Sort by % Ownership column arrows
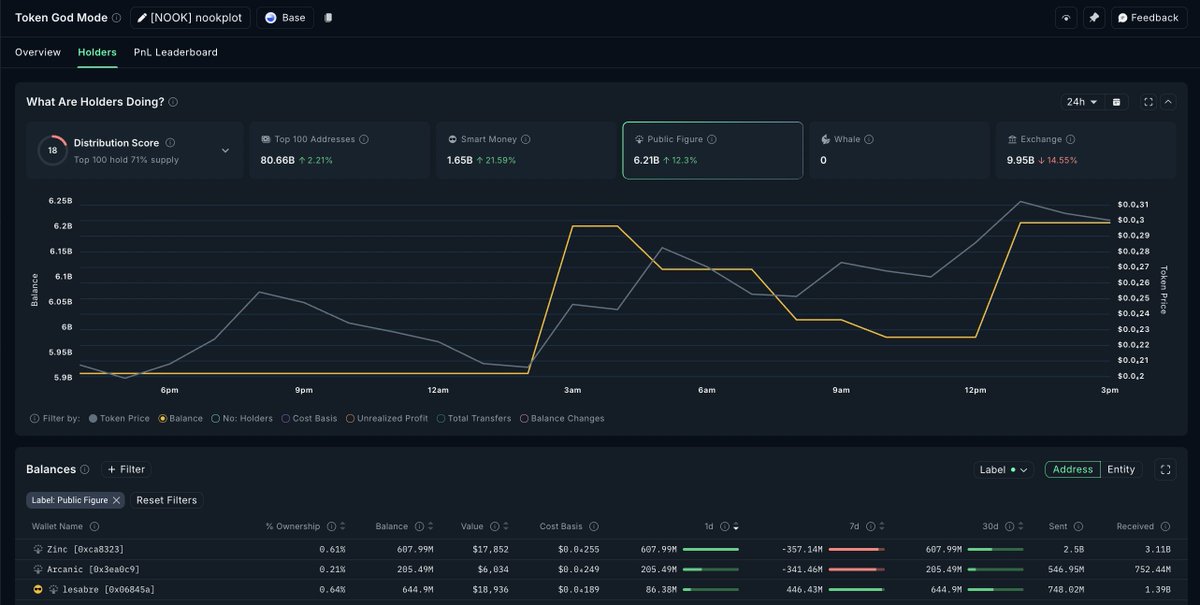Viewport: 1200px width, 605px height. tap(343, 526)
